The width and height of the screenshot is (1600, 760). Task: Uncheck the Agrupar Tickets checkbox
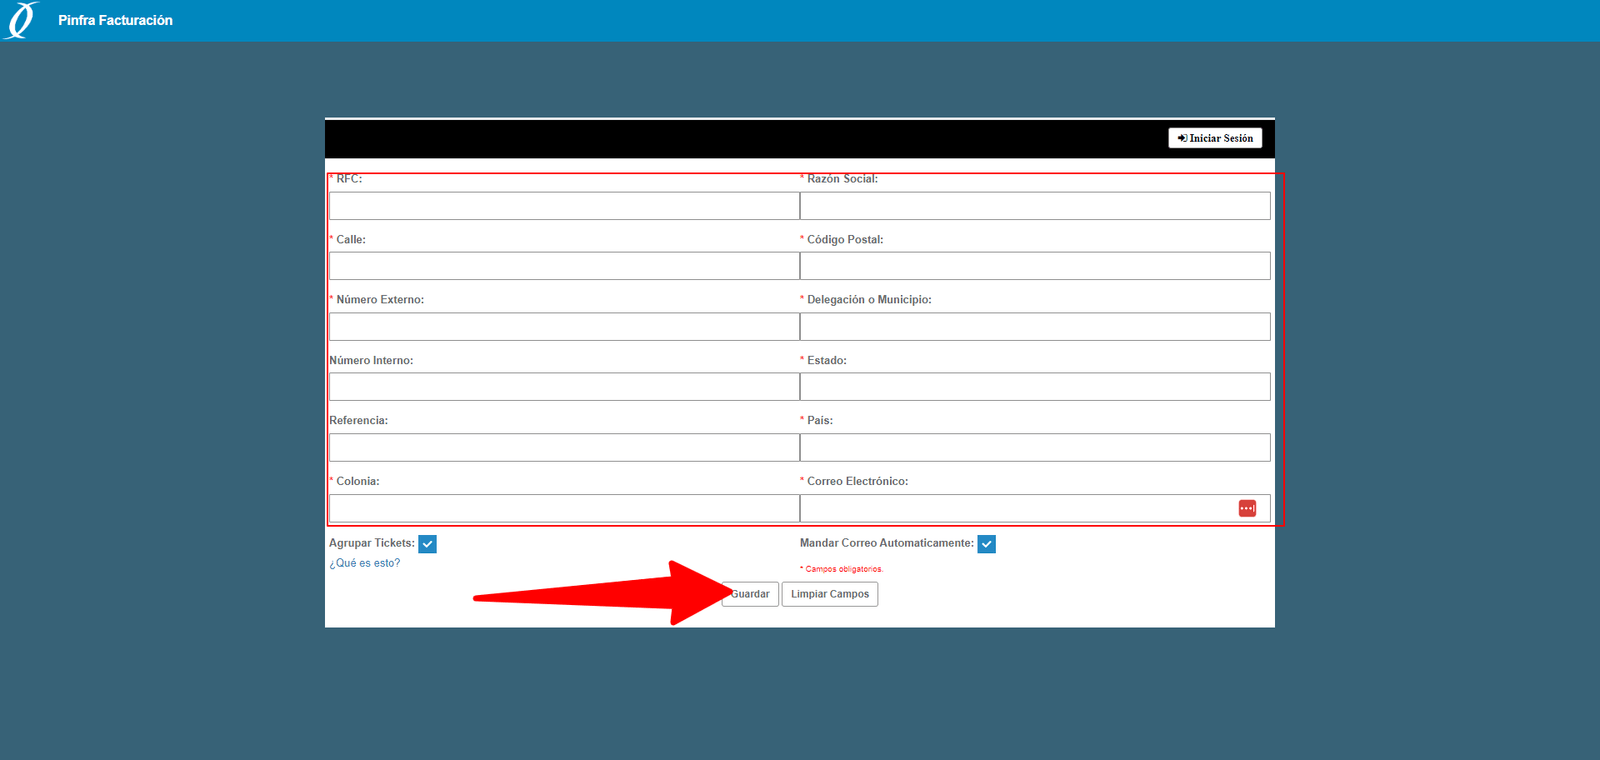coord(427,544)
